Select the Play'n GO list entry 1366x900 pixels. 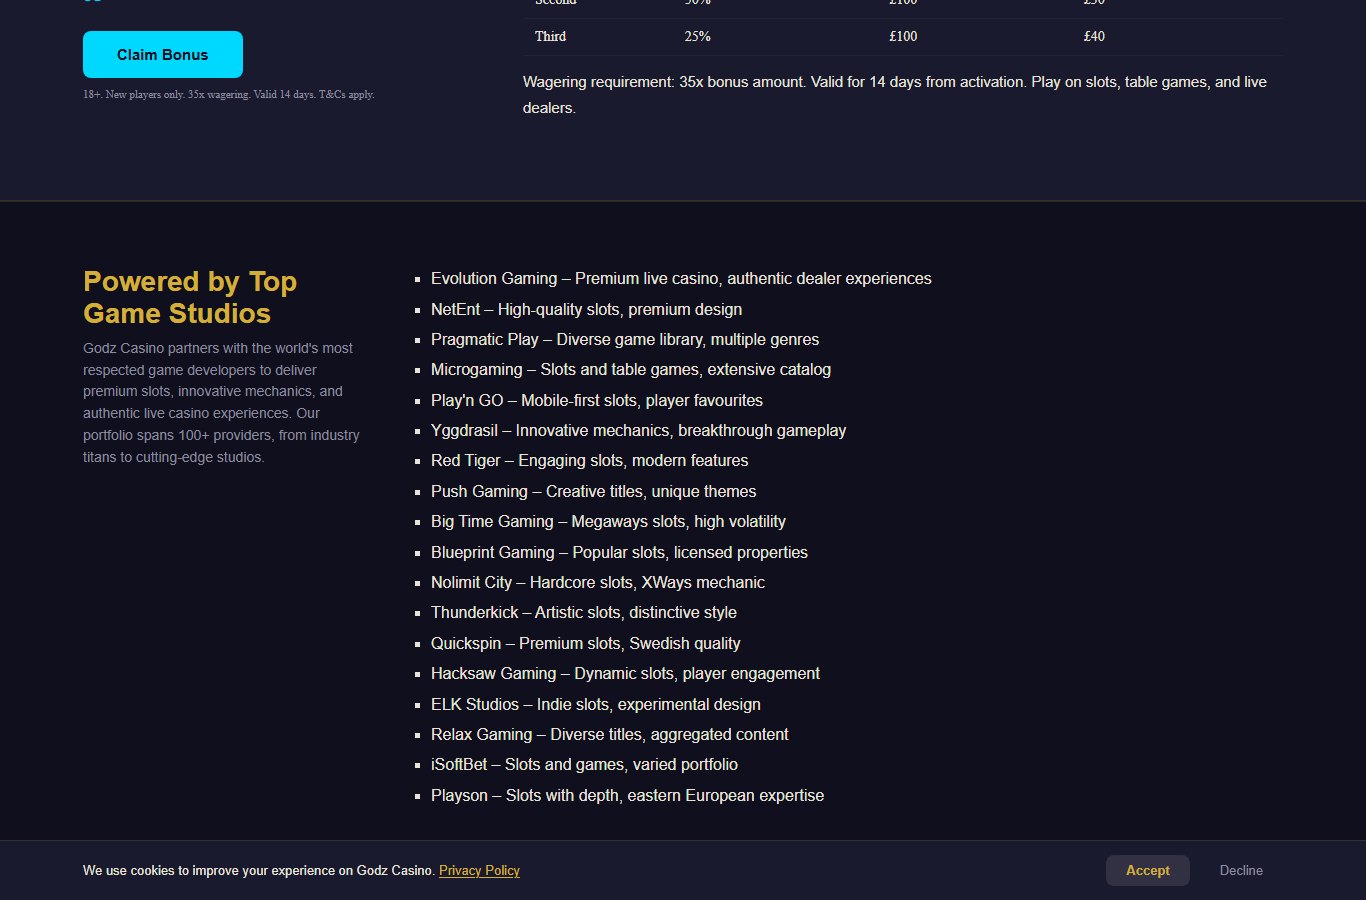coord(597,400)
